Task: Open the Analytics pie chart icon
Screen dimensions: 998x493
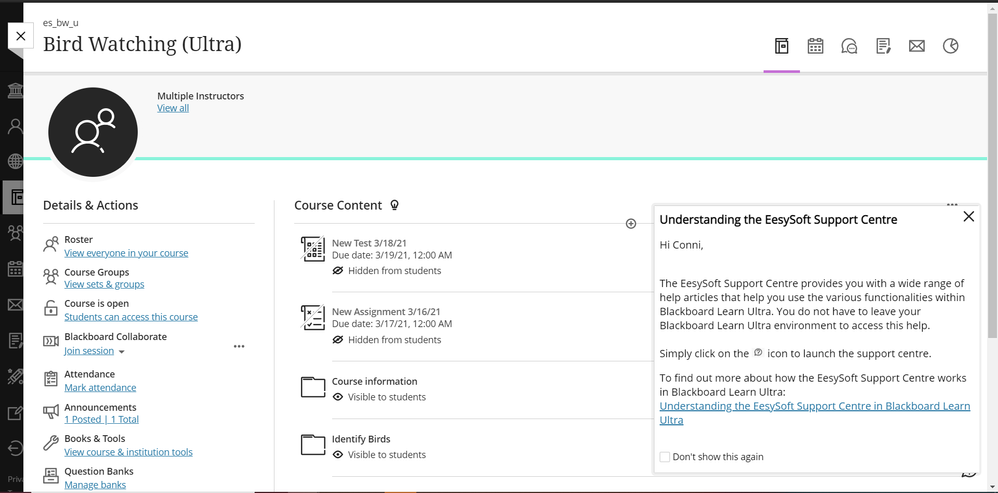Action: point(950,46)
